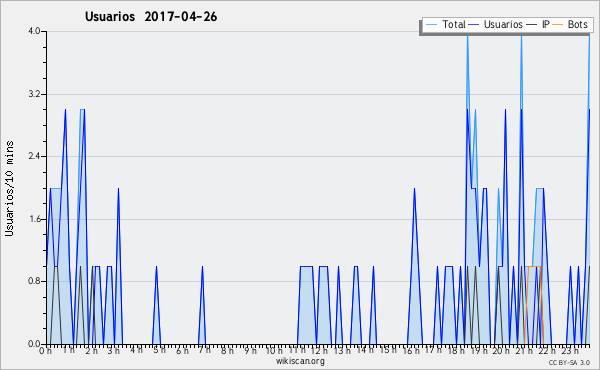Click the '5 h' x-axis label
Image resolution: width=600 pixels, height=370 pixels.
[x=159, y=350]
